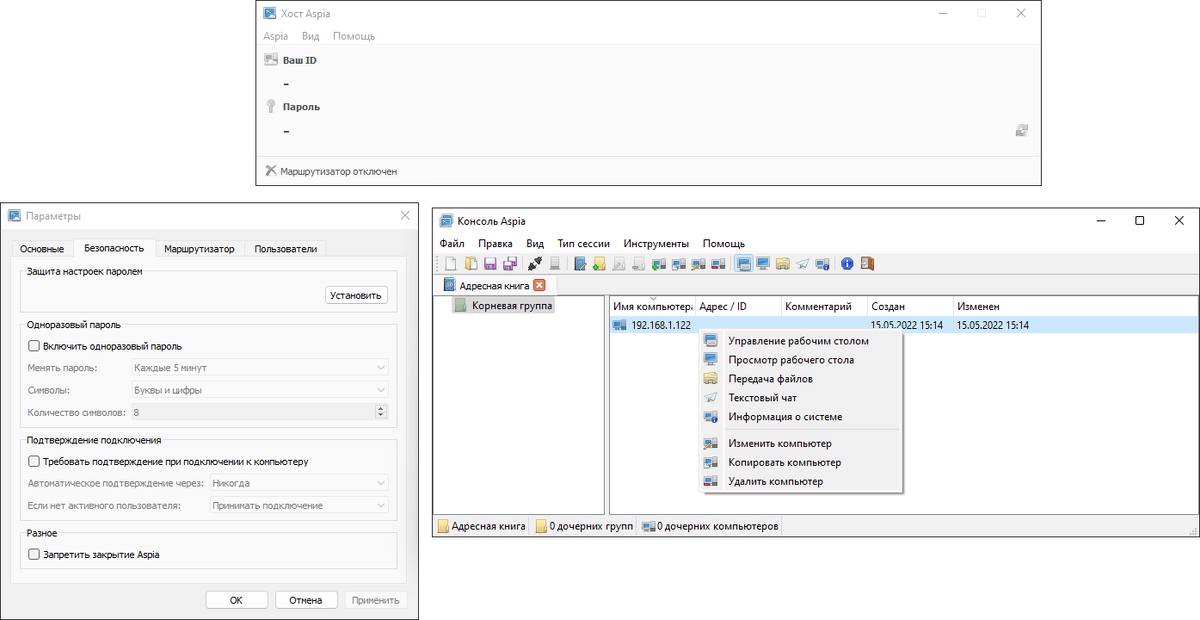Choose Копировать компьютер from context menu
Viewport: 1200px width, 620px height.
click(x=801, y=462)
